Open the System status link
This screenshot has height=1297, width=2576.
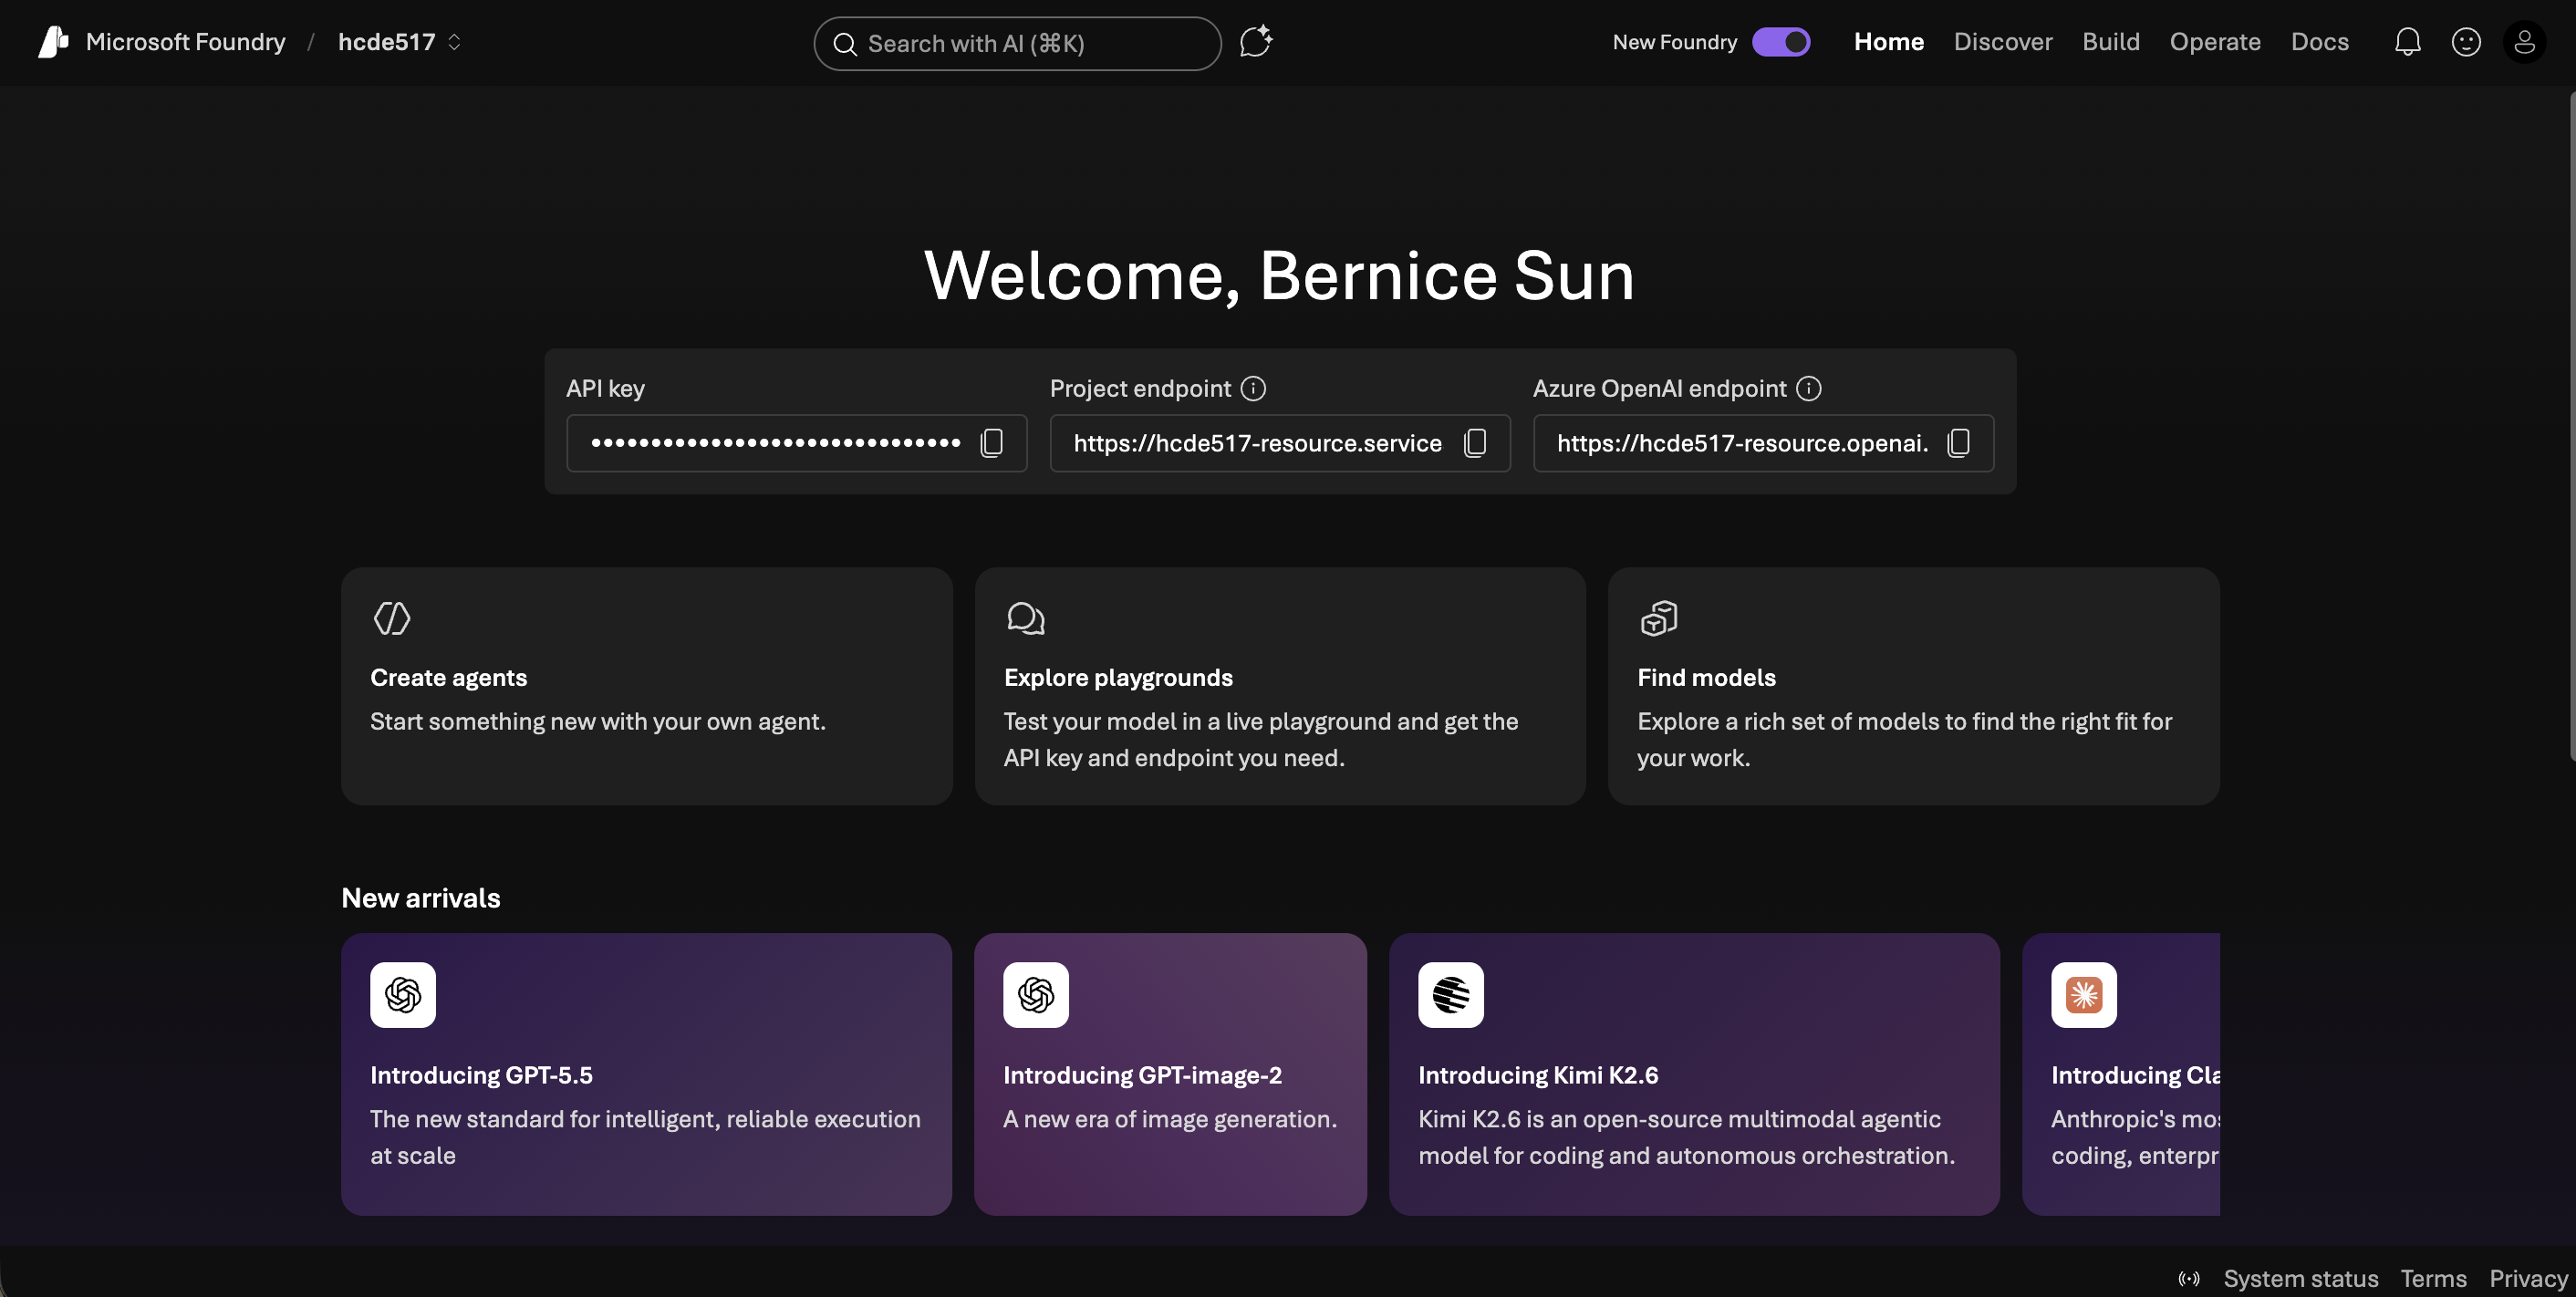tap(2300, 1278)
